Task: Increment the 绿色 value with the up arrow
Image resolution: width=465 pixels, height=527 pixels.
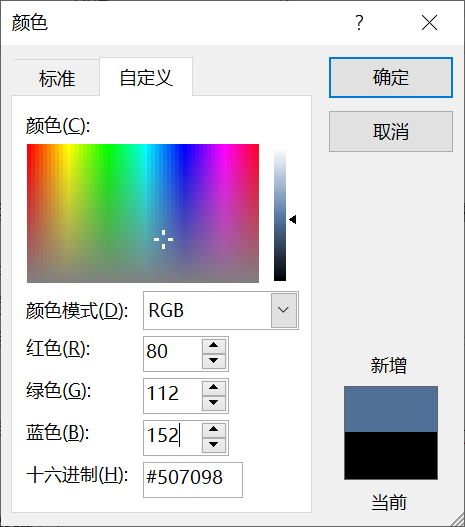Action: click(x=214, y=388)
